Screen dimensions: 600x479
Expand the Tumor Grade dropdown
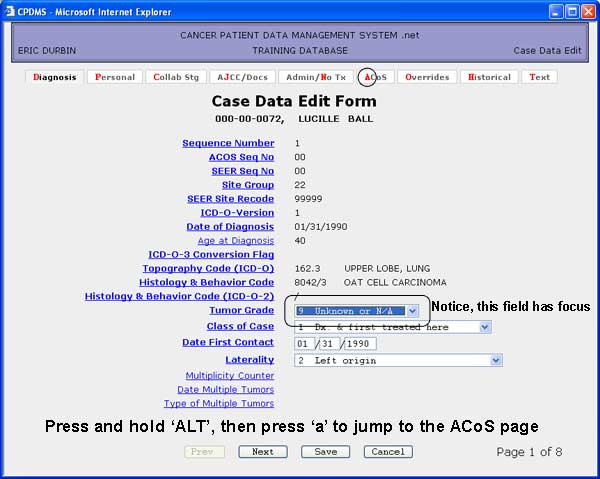click(x=412, y=312)
